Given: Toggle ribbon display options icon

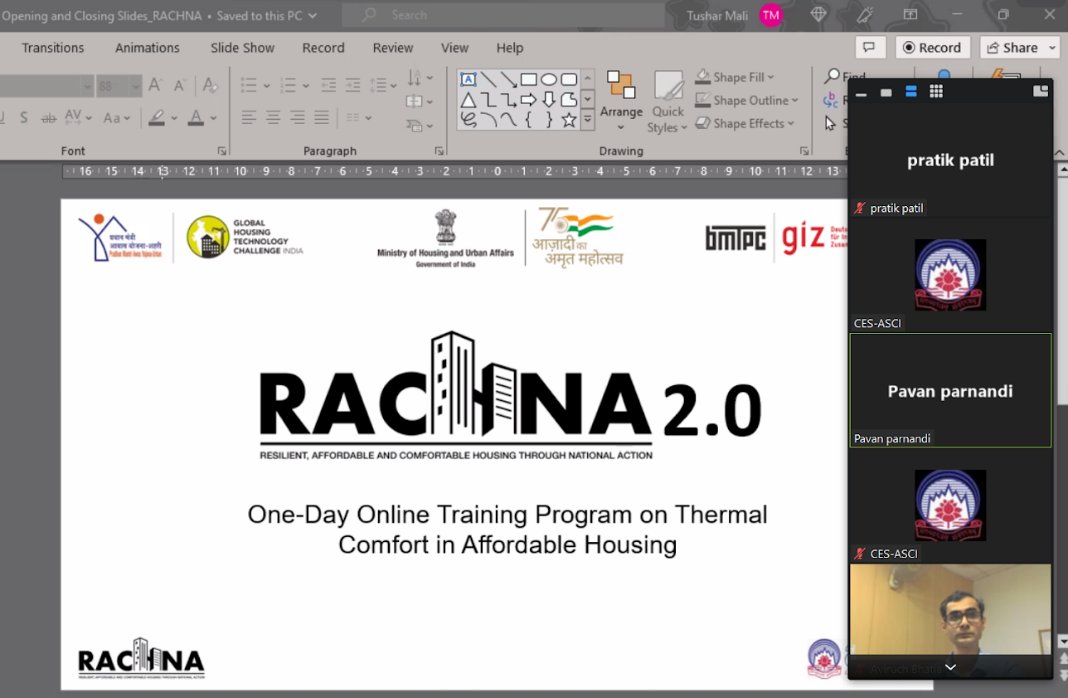Looking at the screenshot, I should click(x=911, y=14).
